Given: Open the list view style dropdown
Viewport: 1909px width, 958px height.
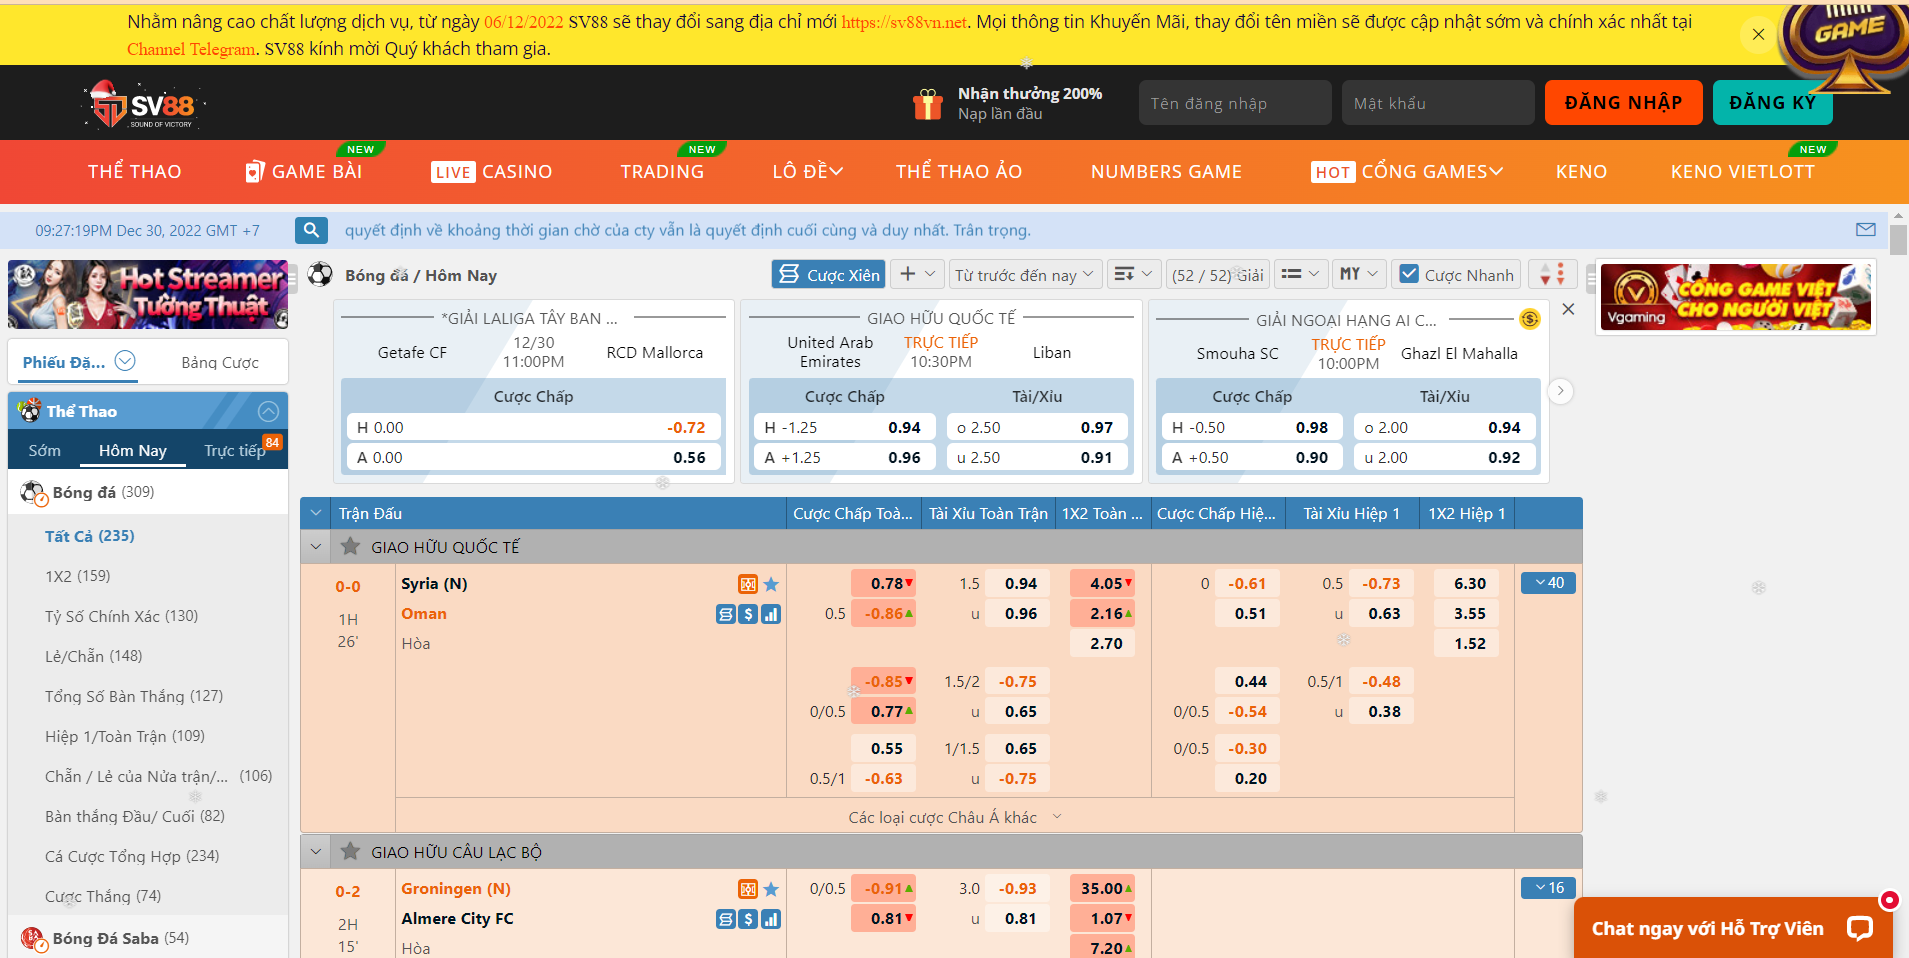Looking at the screenshot, I should point(1301,274).
